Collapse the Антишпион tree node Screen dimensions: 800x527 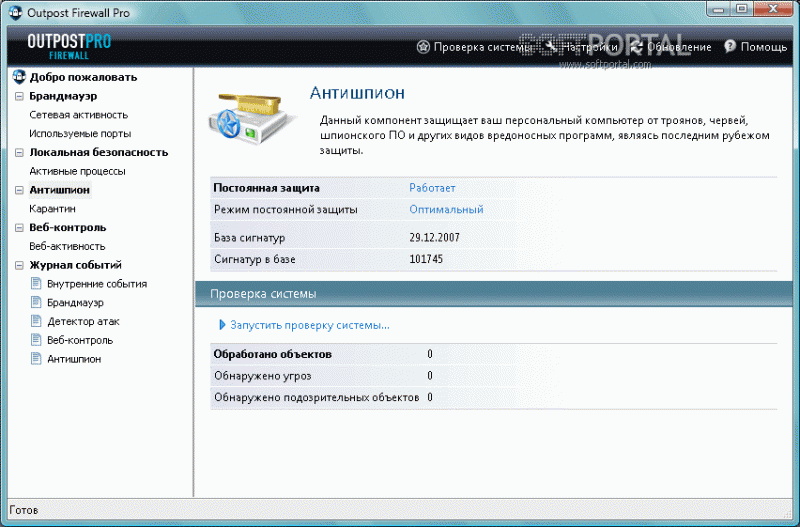tap(19, 190)
